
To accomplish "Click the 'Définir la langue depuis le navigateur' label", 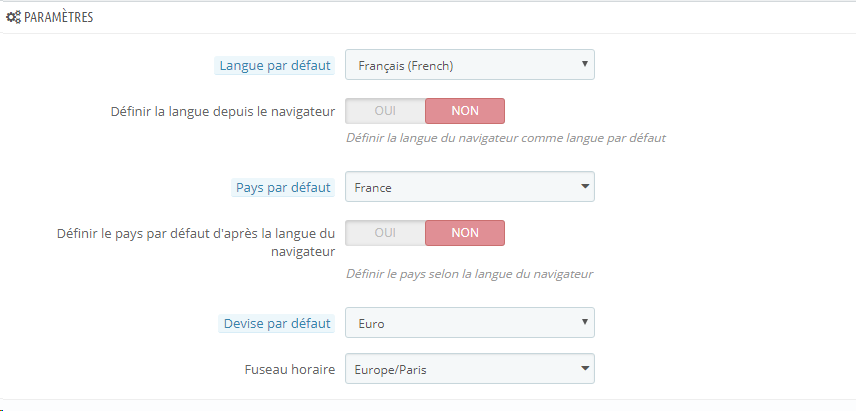I will click(222, 111).
